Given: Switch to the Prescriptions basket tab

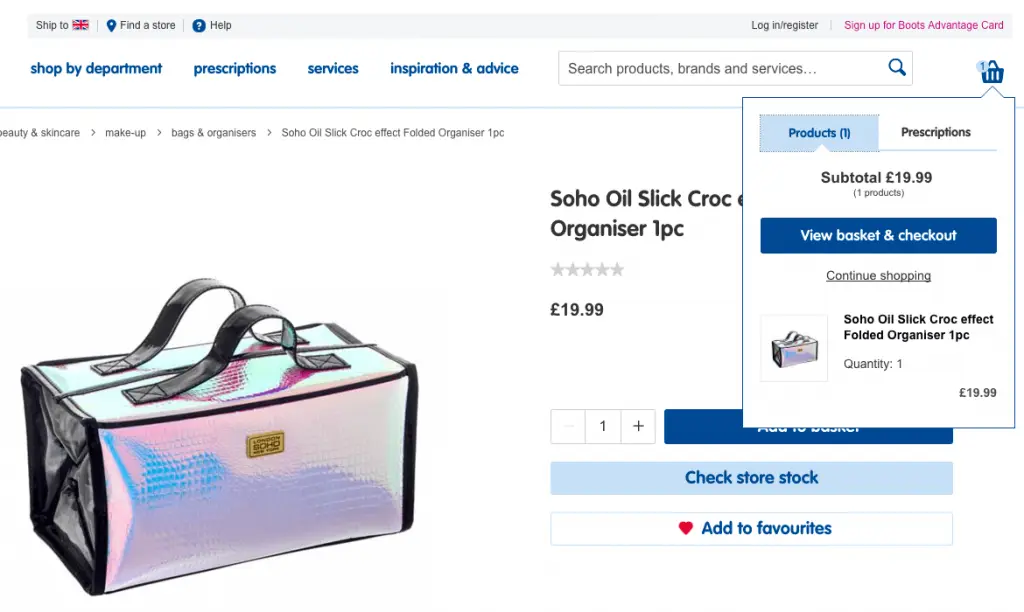Looking at the screenshot, I should 935,132.
